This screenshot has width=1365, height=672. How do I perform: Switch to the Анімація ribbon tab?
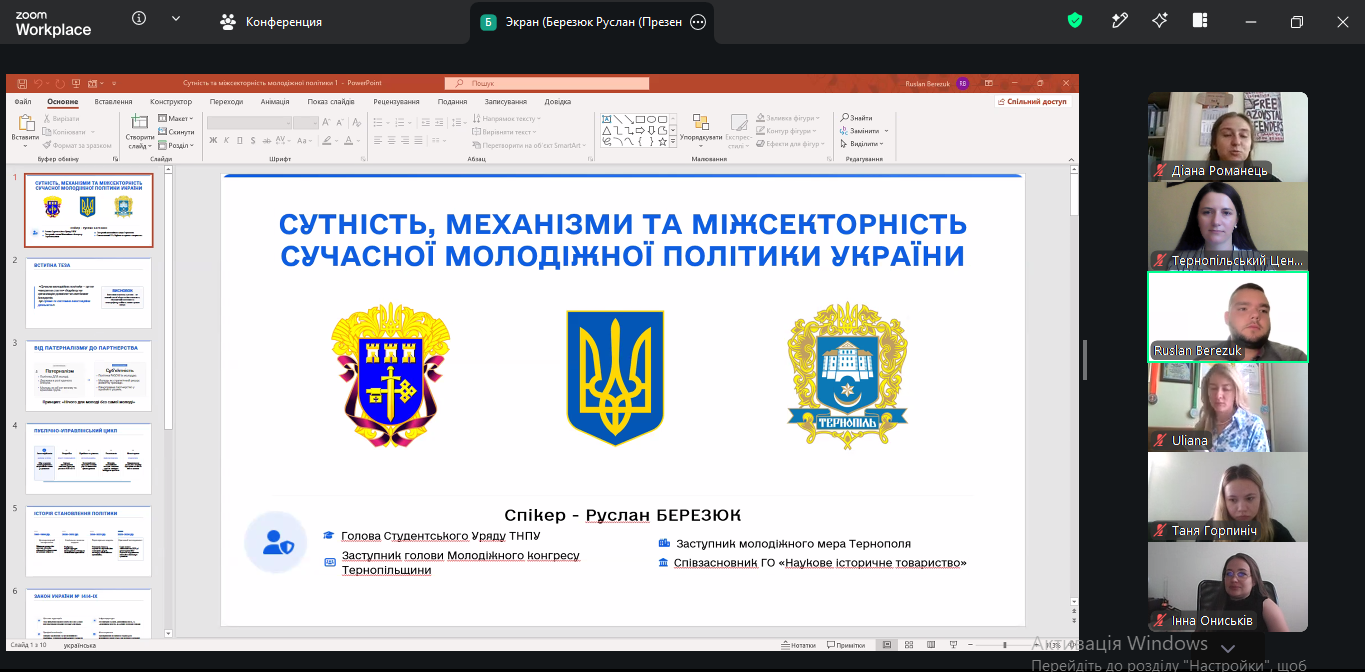pyautogui.click(x=275, y=102)
